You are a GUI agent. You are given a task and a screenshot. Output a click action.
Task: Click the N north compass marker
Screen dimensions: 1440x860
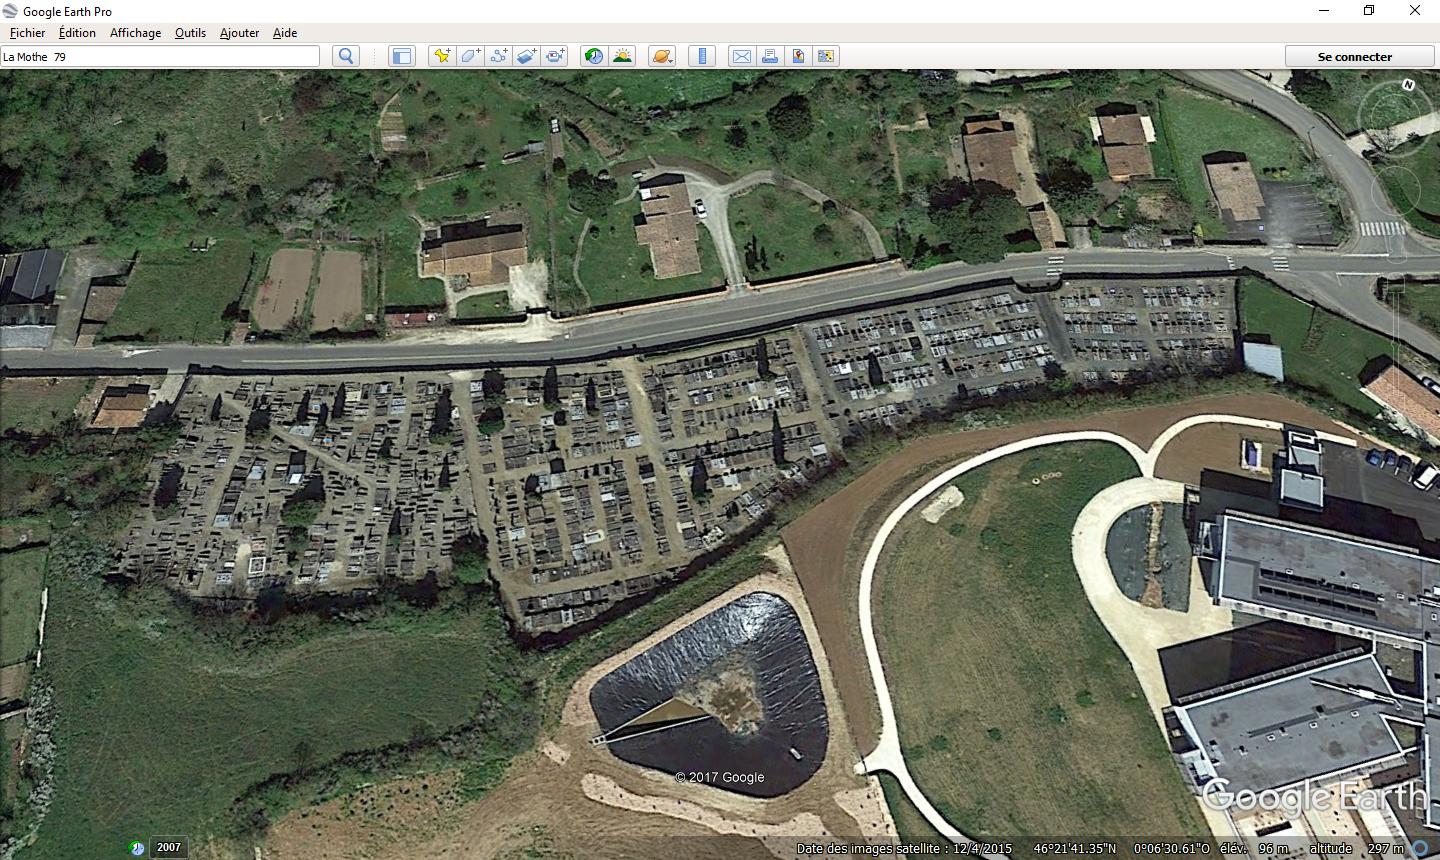pyautogui.click(x=1408, y=85)
